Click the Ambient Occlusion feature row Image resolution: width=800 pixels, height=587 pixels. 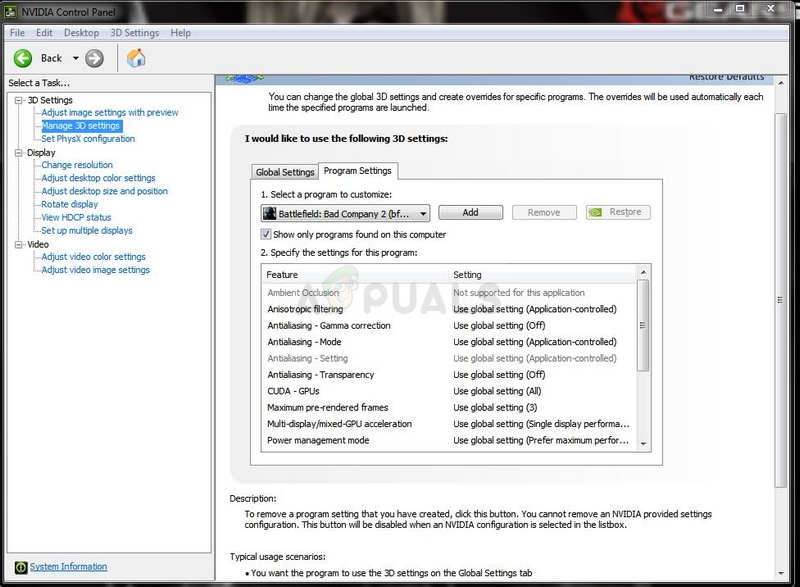tap(449, 293)
